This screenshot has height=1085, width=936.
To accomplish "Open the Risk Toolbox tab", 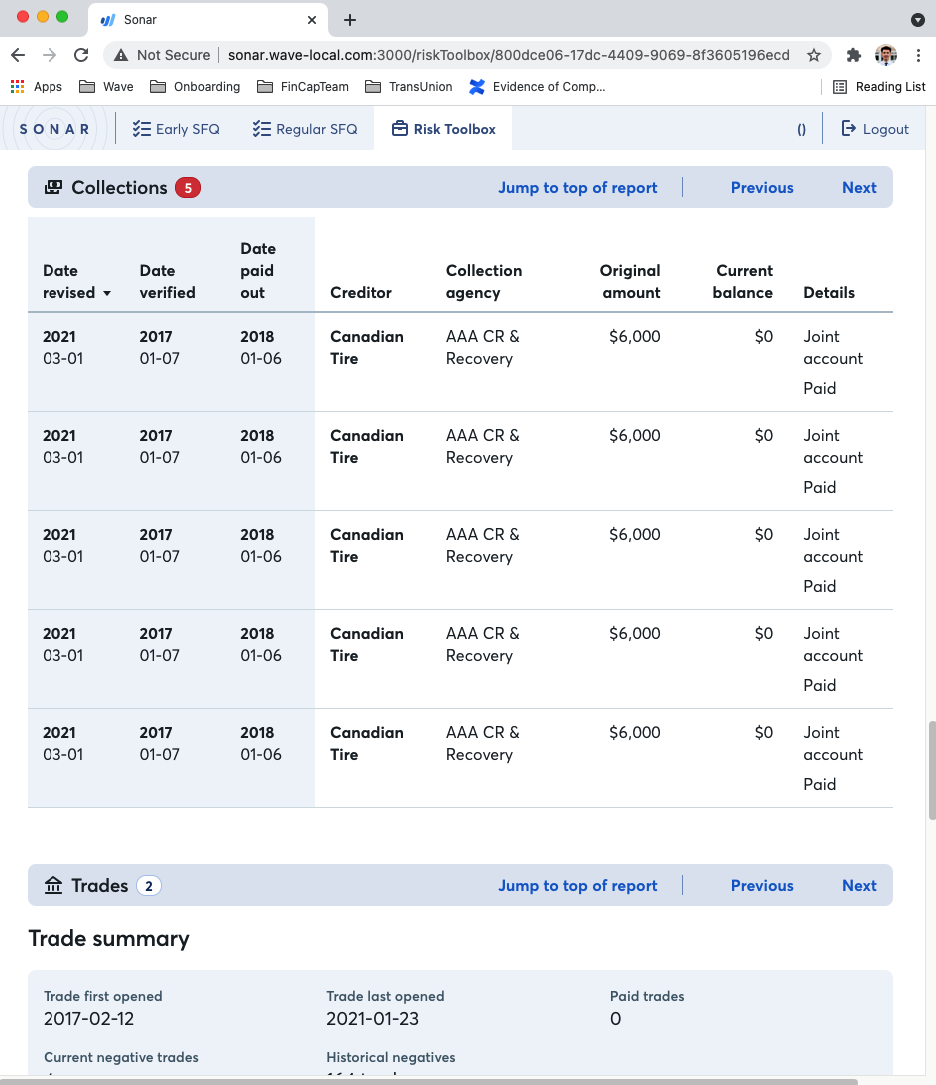I will (443, 129).
